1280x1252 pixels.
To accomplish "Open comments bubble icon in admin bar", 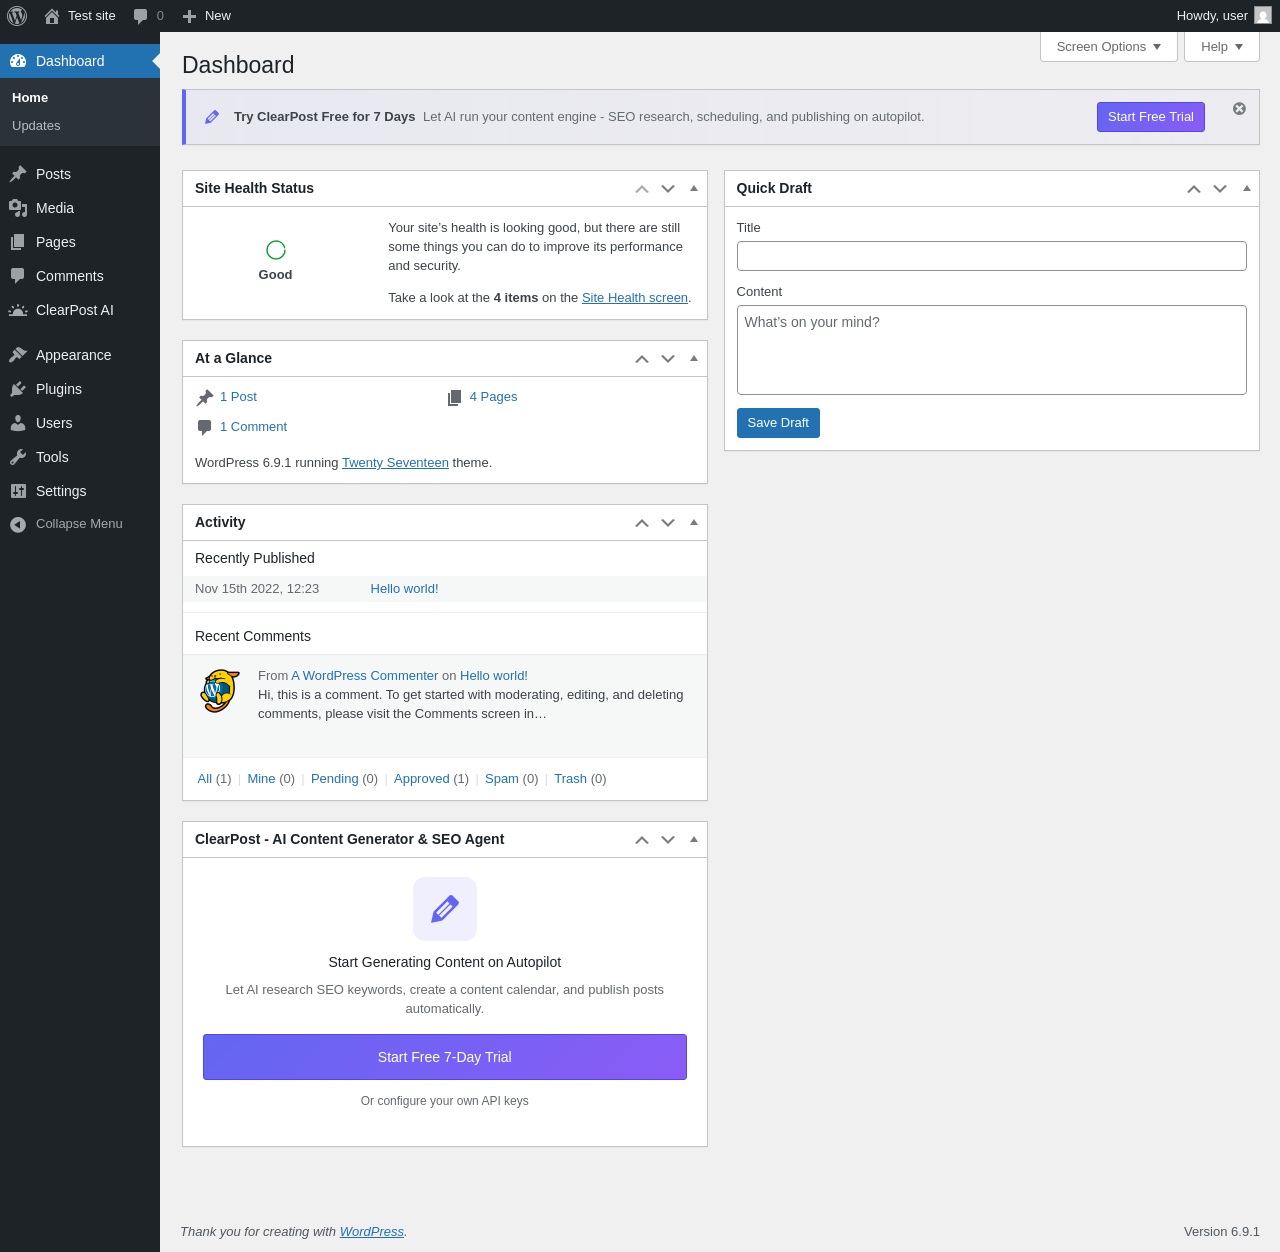I will click(141, 16).
